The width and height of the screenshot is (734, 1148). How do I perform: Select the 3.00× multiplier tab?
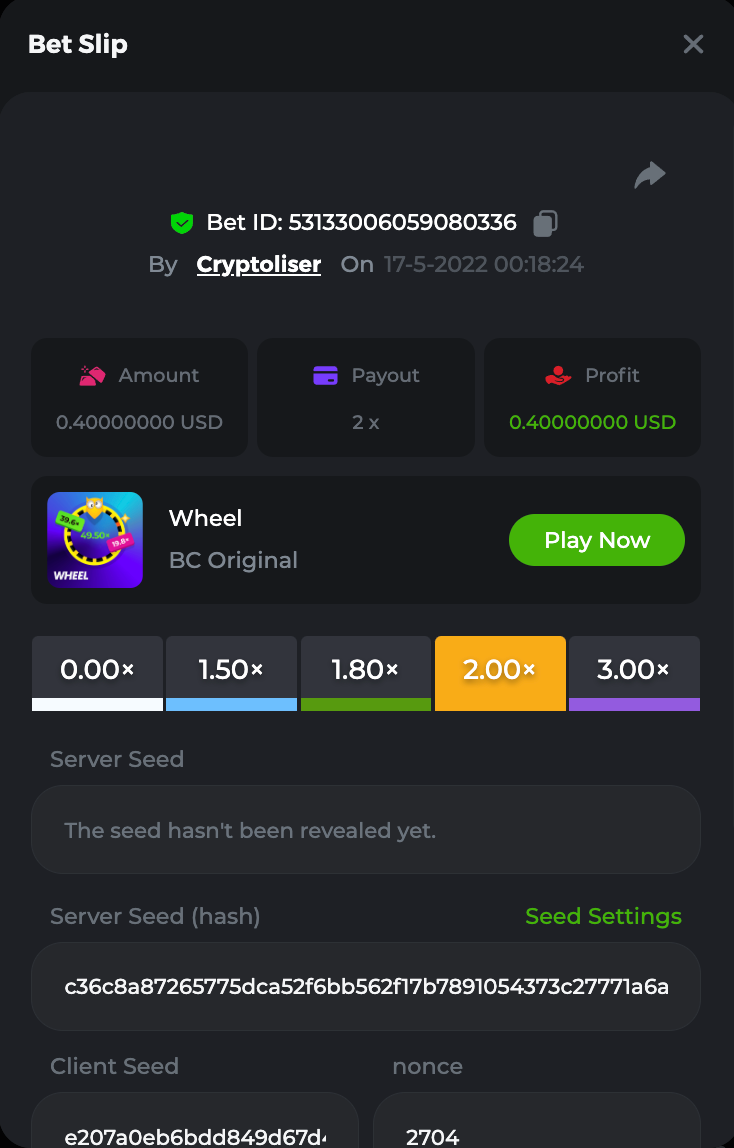[x=634, y=671]
